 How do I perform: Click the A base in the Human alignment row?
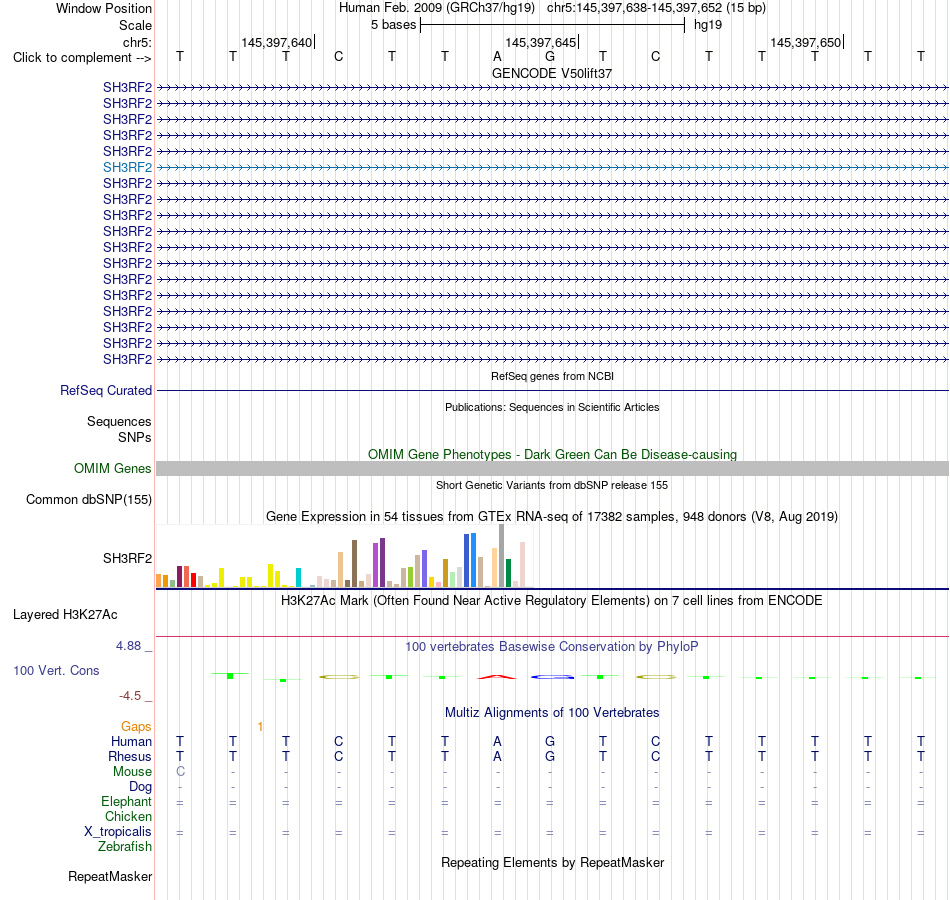[x=497, y=741]
